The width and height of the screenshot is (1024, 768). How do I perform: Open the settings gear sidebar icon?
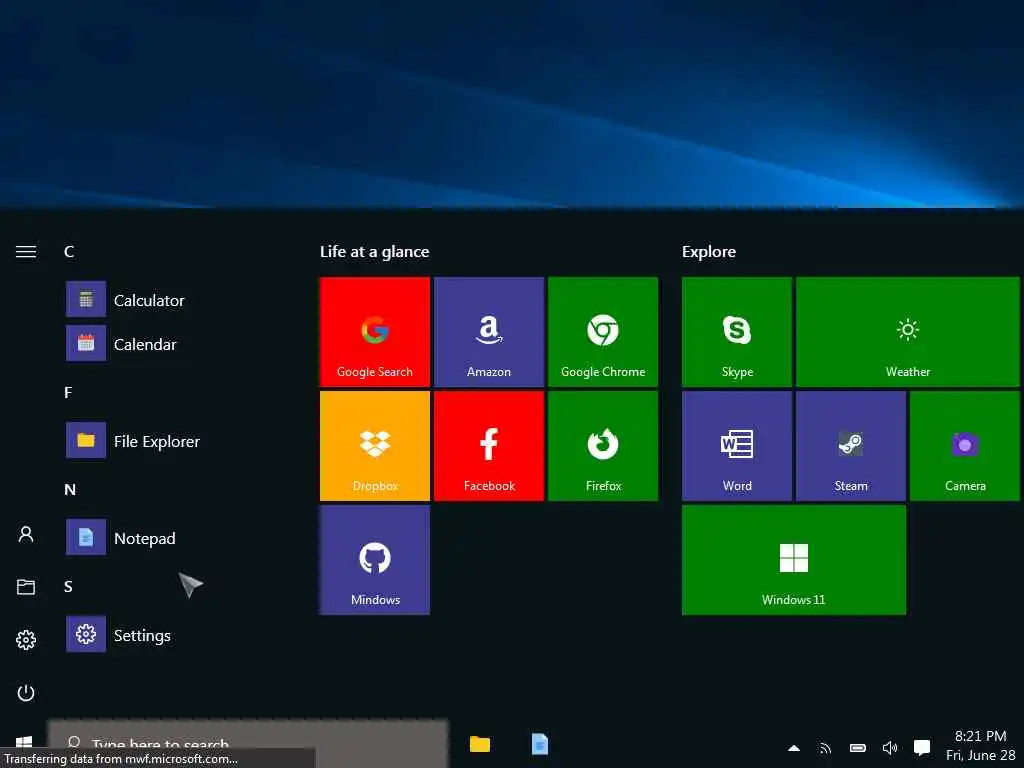coord(26,639)
